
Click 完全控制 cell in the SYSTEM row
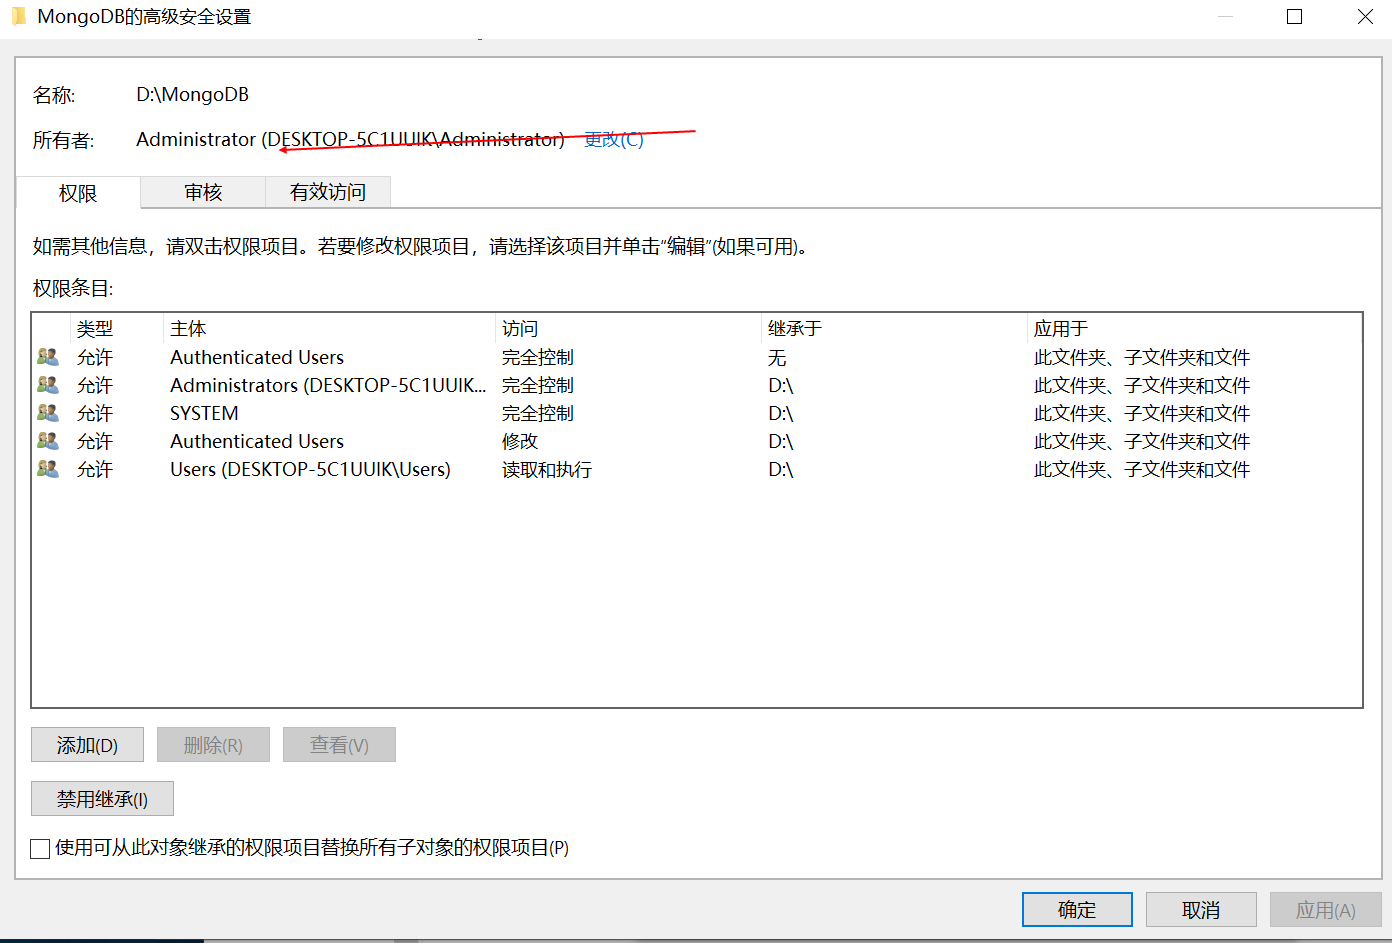[x=538, y=413]
